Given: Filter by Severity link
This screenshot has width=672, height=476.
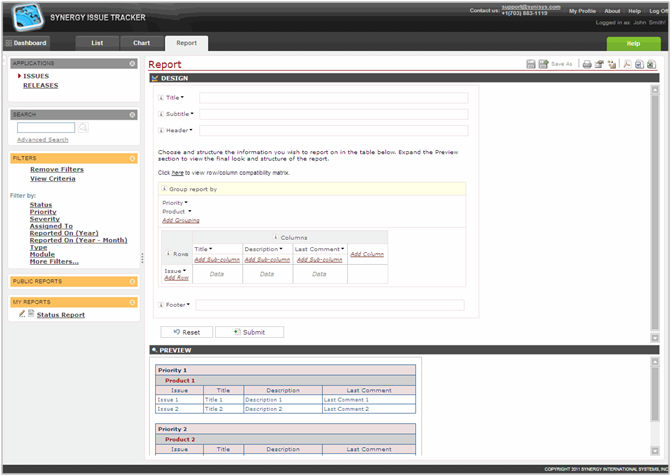Looking at the screenshot, I should tap(45, 219).
